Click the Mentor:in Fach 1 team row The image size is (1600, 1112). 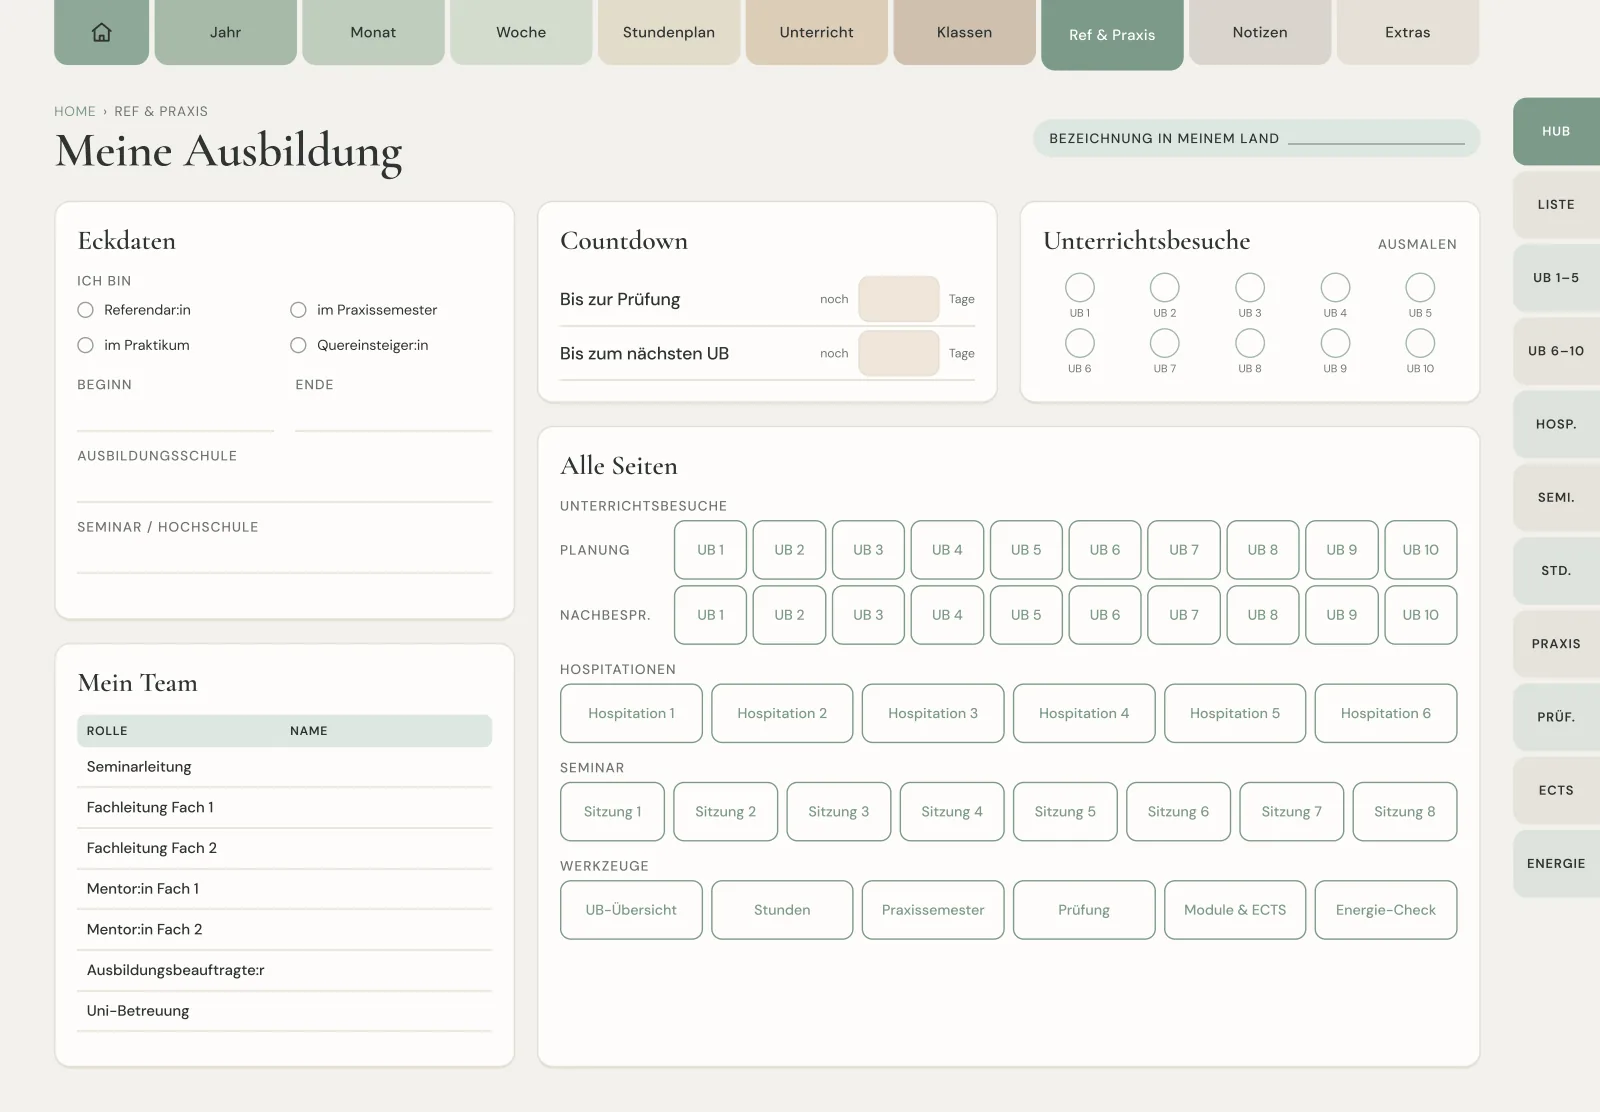pos(284,889)
